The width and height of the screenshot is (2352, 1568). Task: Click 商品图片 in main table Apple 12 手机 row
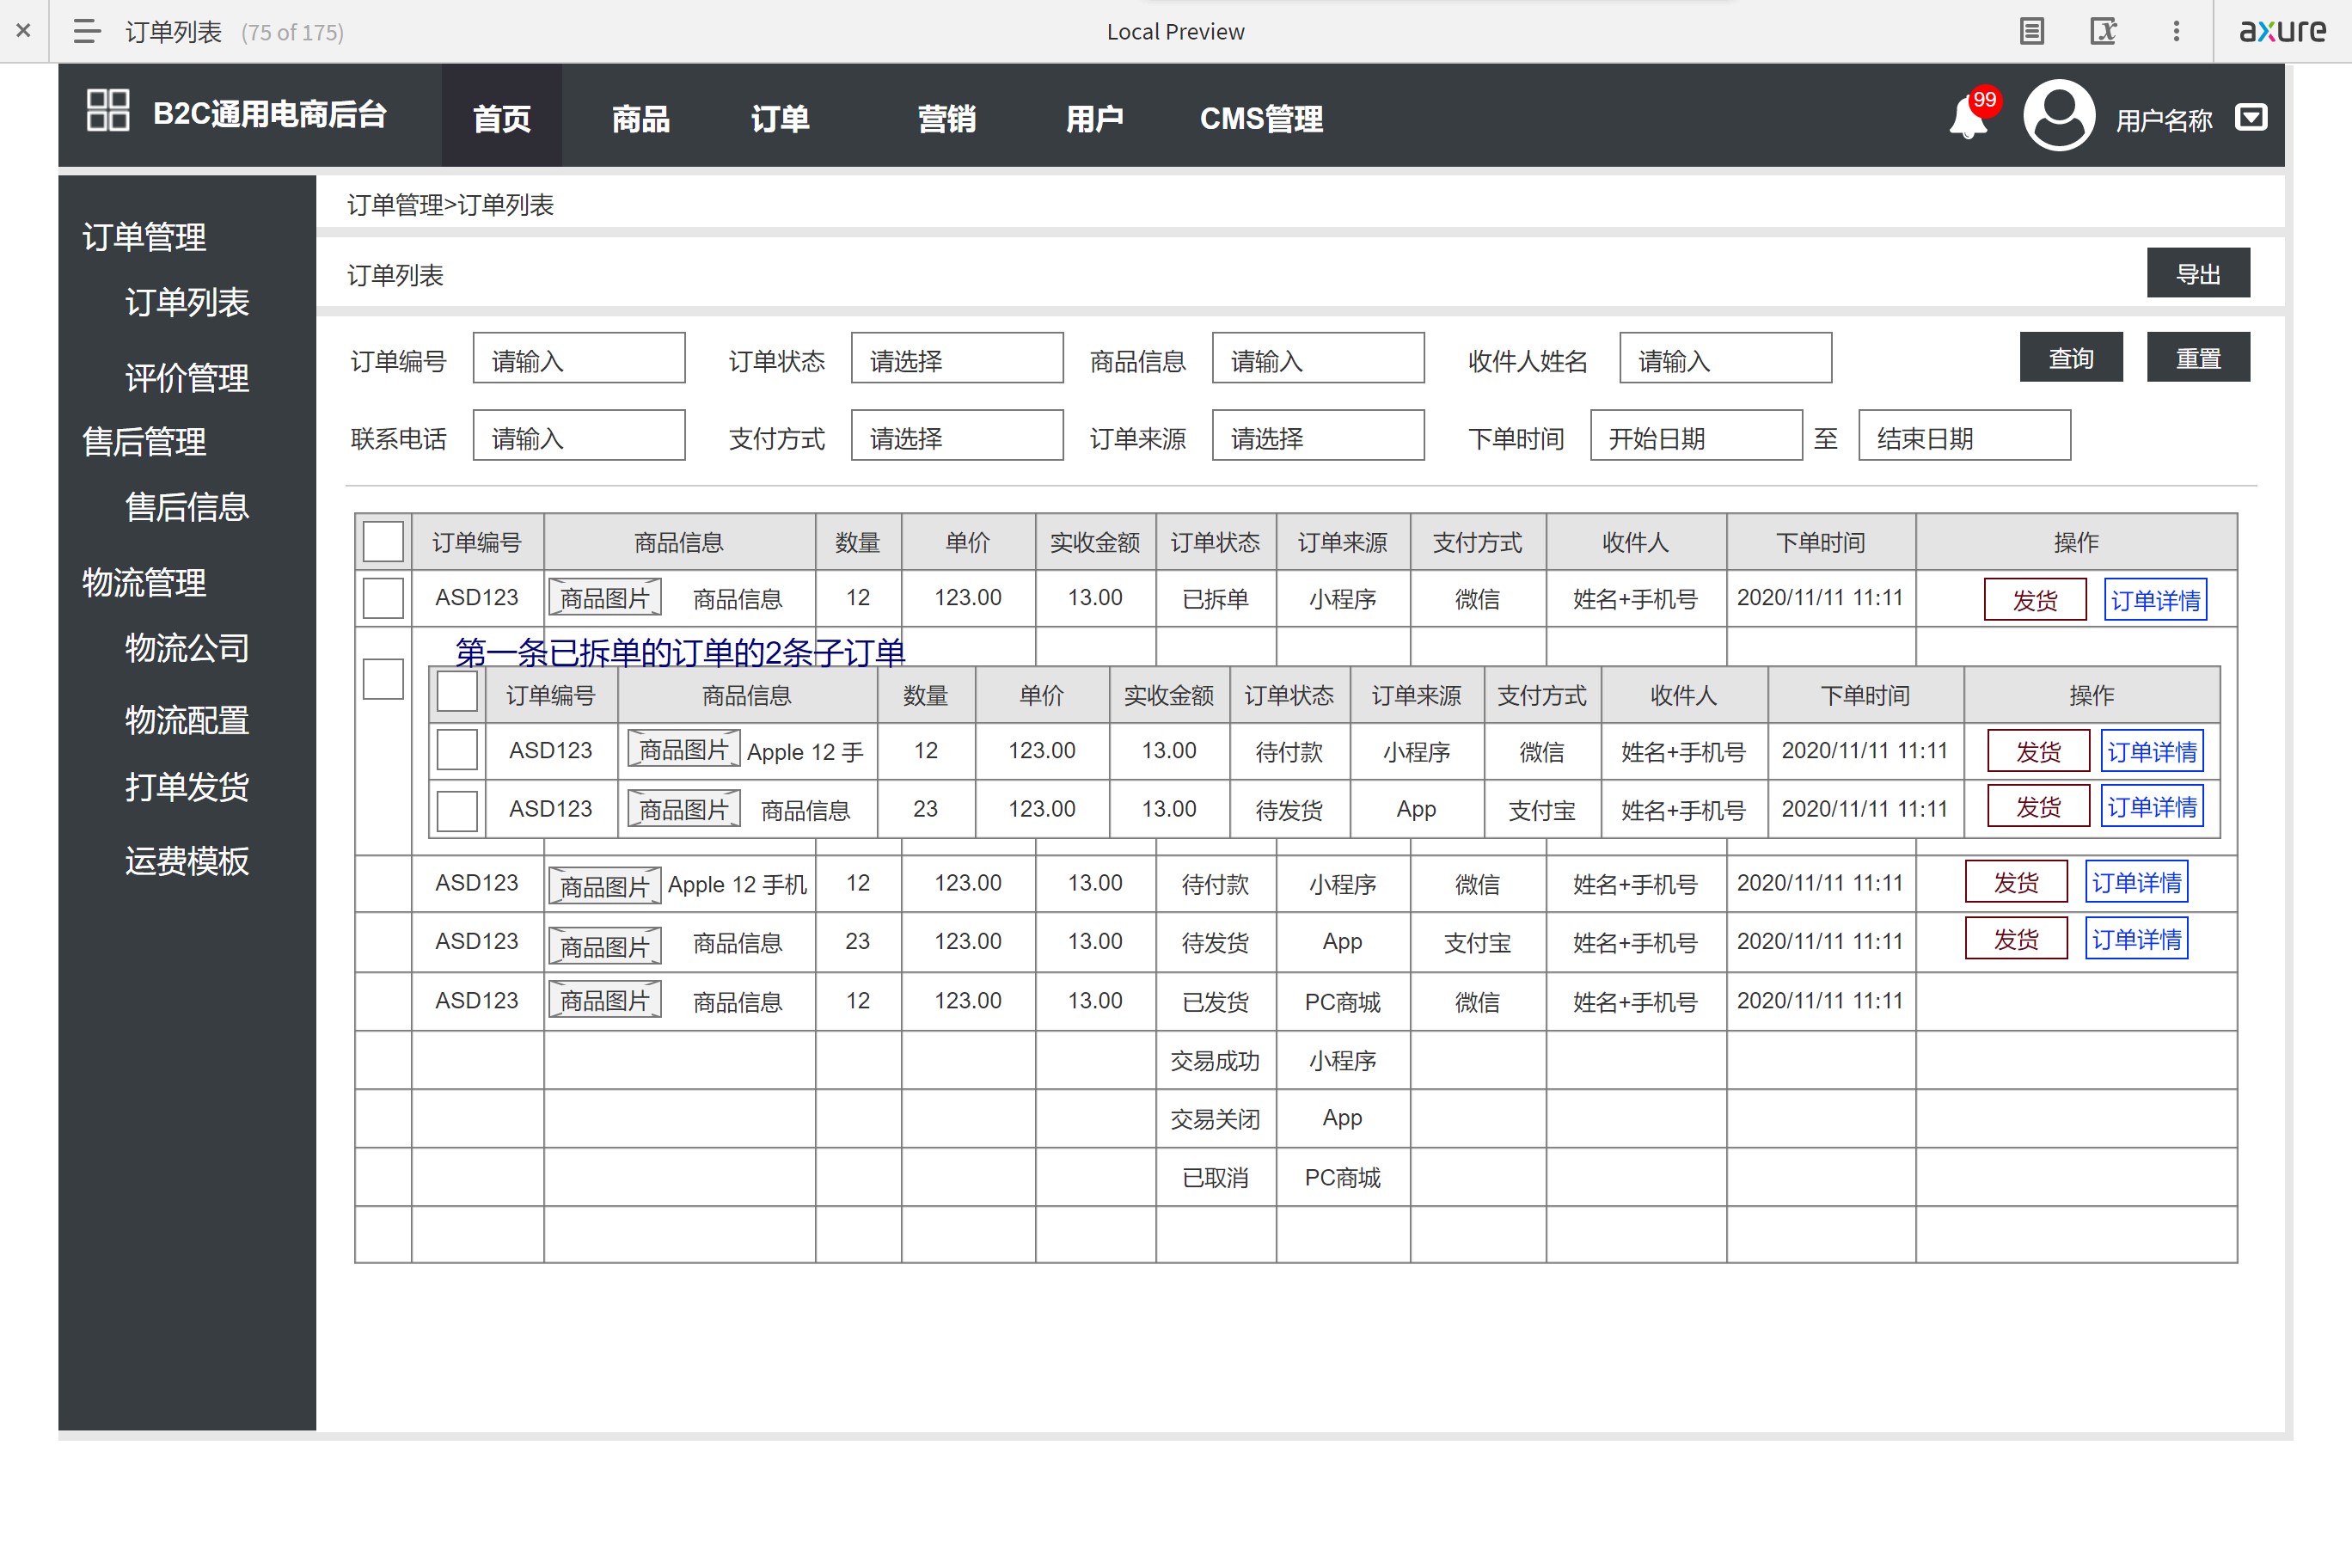604,885
